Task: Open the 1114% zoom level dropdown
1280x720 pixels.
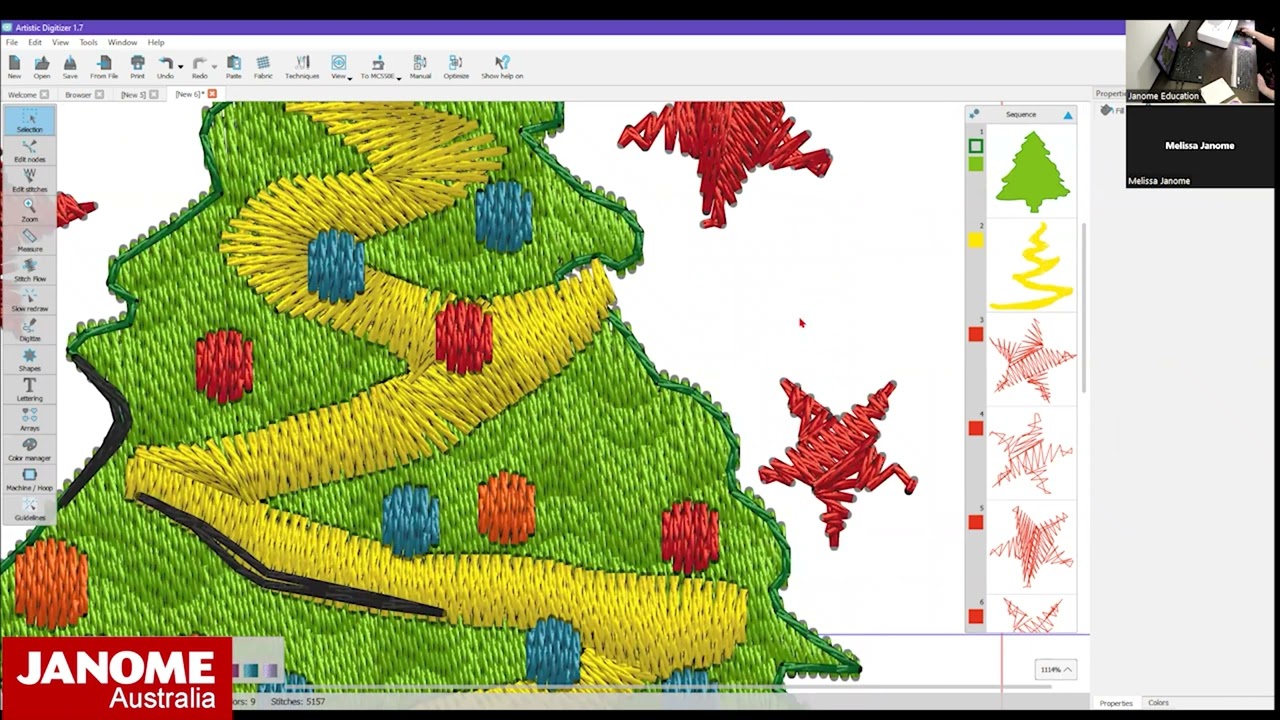Action: (x=1055, y=669)
